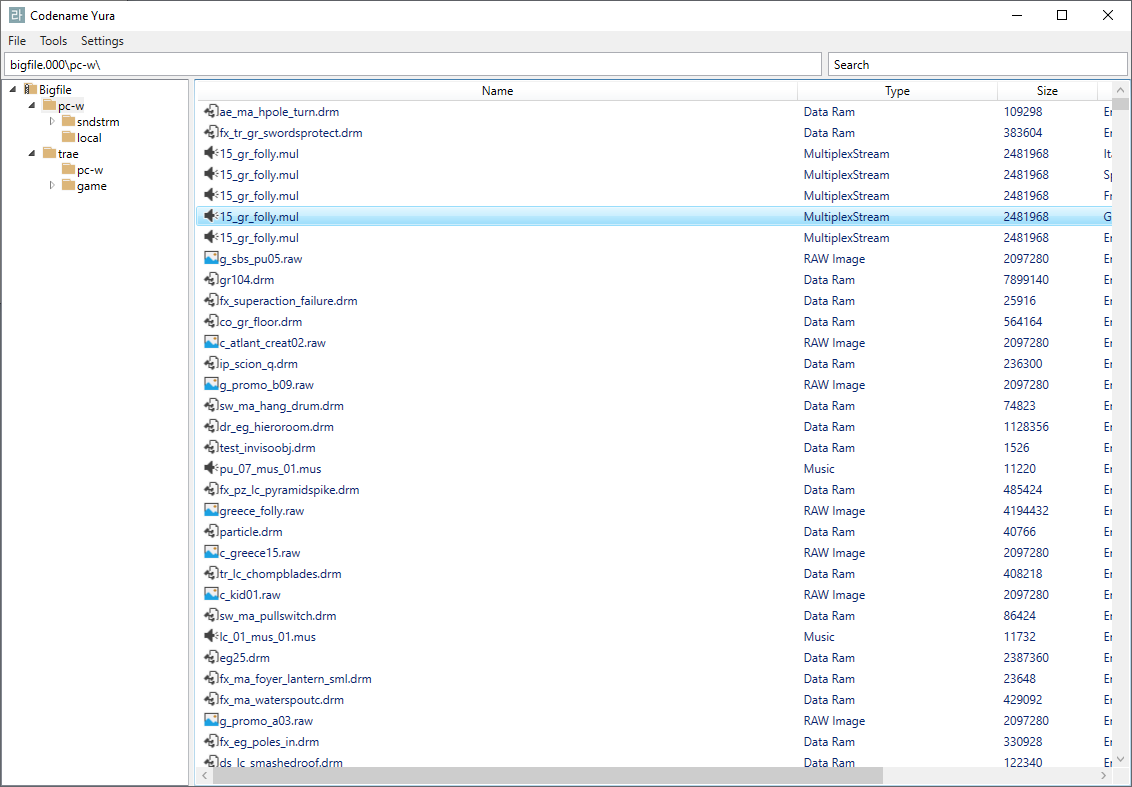
Task: Click the sndstrm folder icon
Action: [68, 122]
